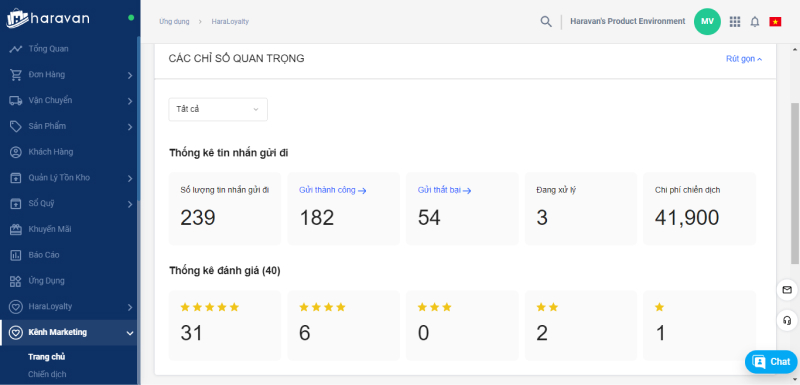Viewport: 800px width, 385px height.
Task: Select Chiến dịch submenu item
Action: coord(47,374)
